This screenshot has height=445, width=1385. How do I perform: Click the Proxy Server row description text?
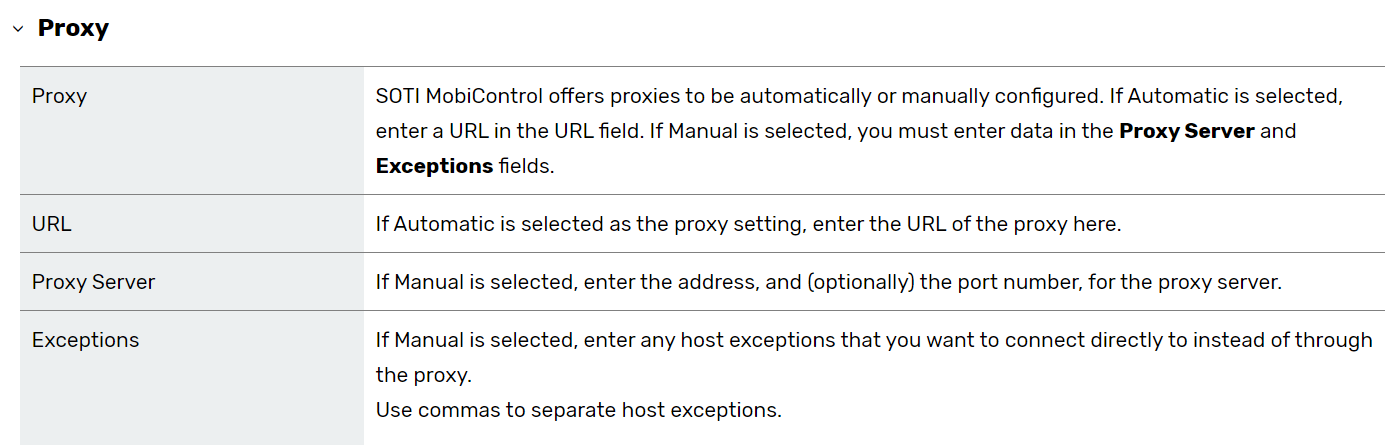point(828,282)
